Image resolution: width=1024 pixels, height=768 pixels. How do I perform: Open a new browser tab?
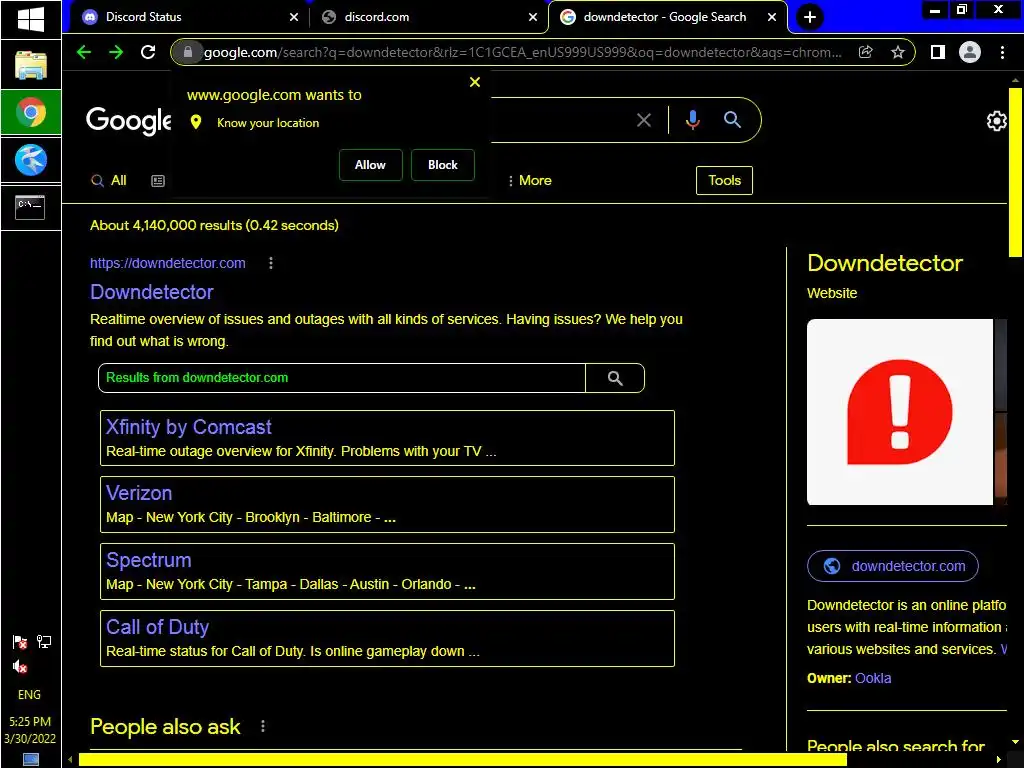pyautogui.click(x=810, y=17)
